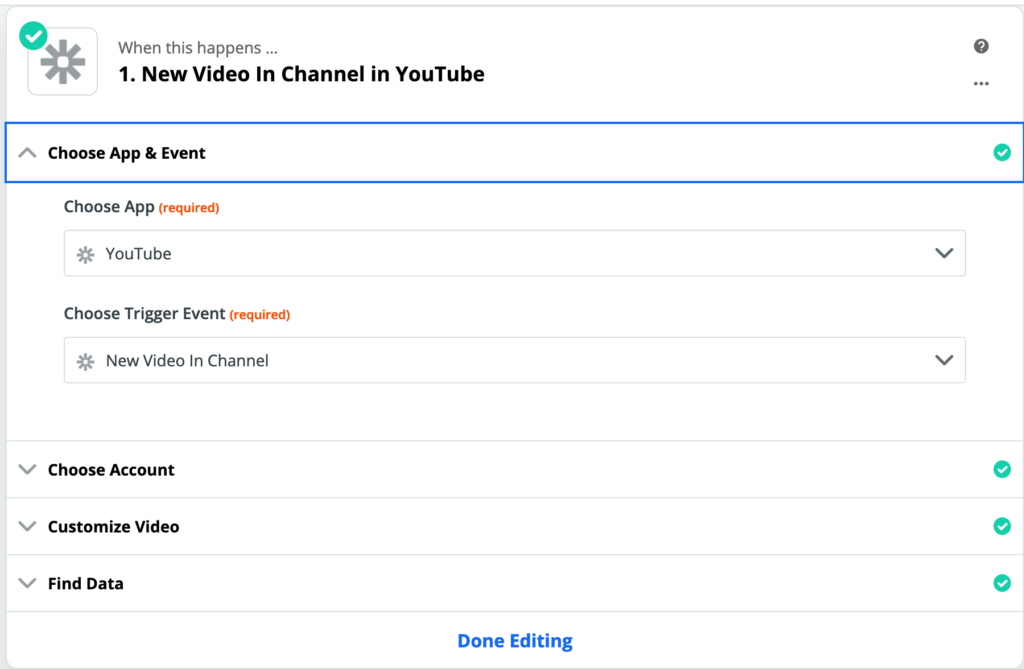Image resolution: width=1024 pixels, height=669 pixels.
Task: Click the YouTube app icon in the step header
Action: pyautogui.click(x=61, y=61)
